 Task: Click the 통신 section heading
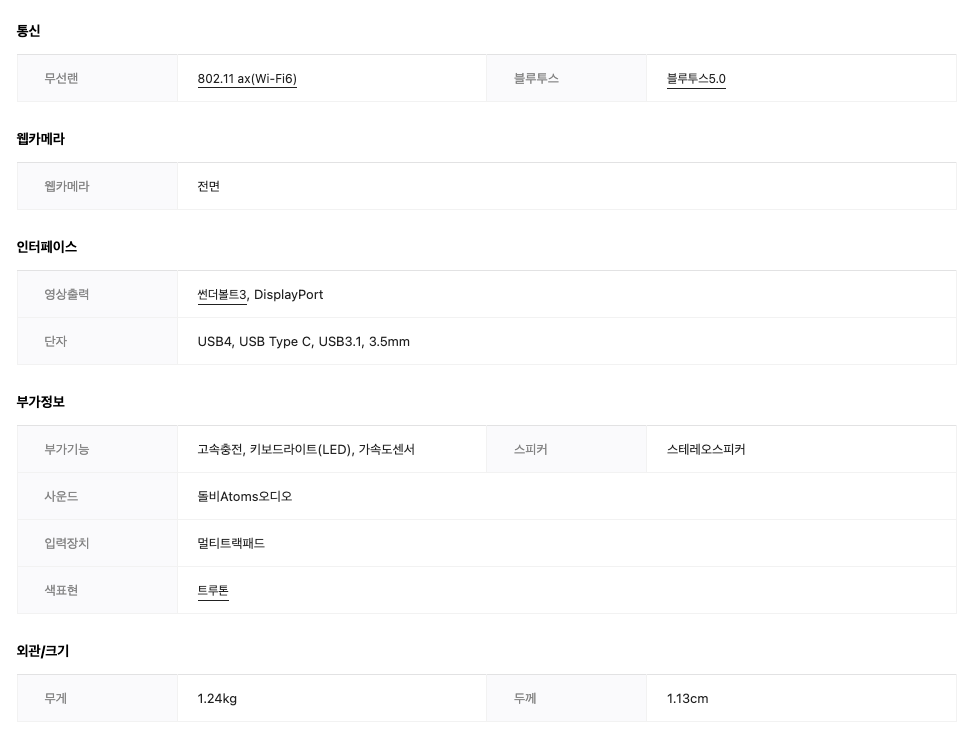coord(29,31)
